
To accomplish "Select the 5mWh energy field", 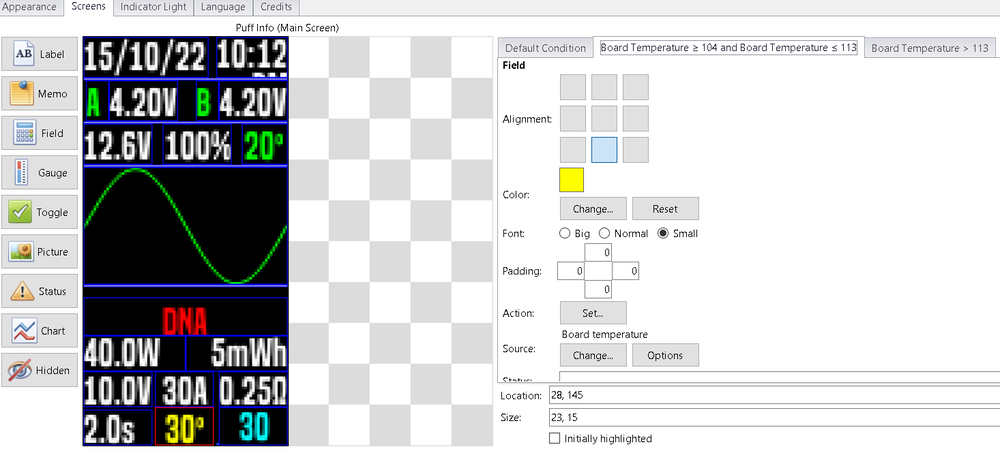I will (x=237, y=353).
